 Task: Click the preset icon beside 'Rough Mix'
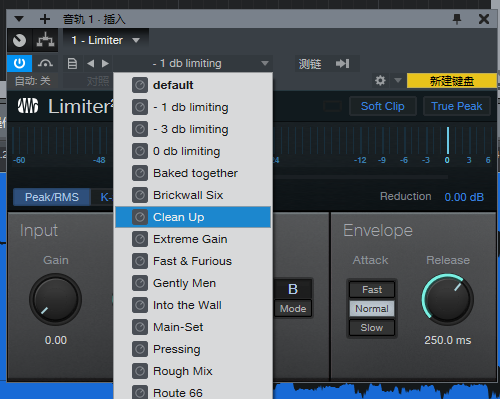pyautogui.click(x=140, y=371)
